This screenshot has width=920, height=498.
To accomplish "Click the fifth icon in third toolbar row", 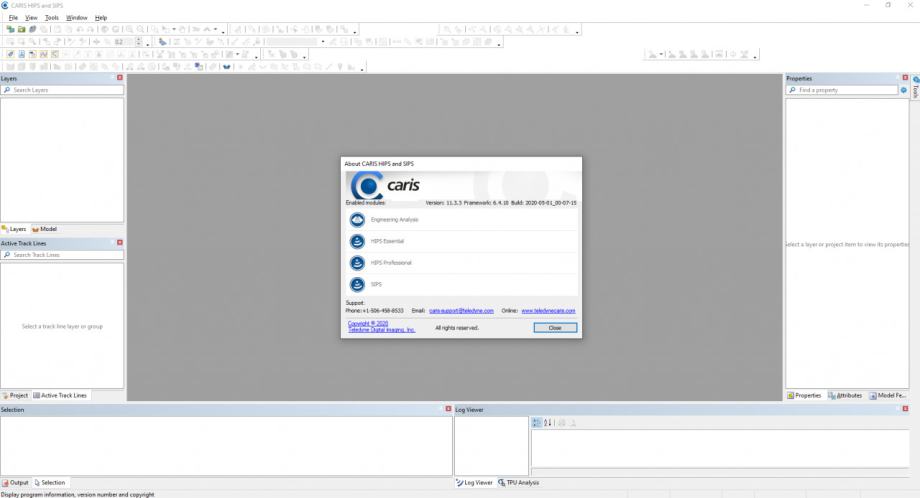I will [x=55, y=54].
